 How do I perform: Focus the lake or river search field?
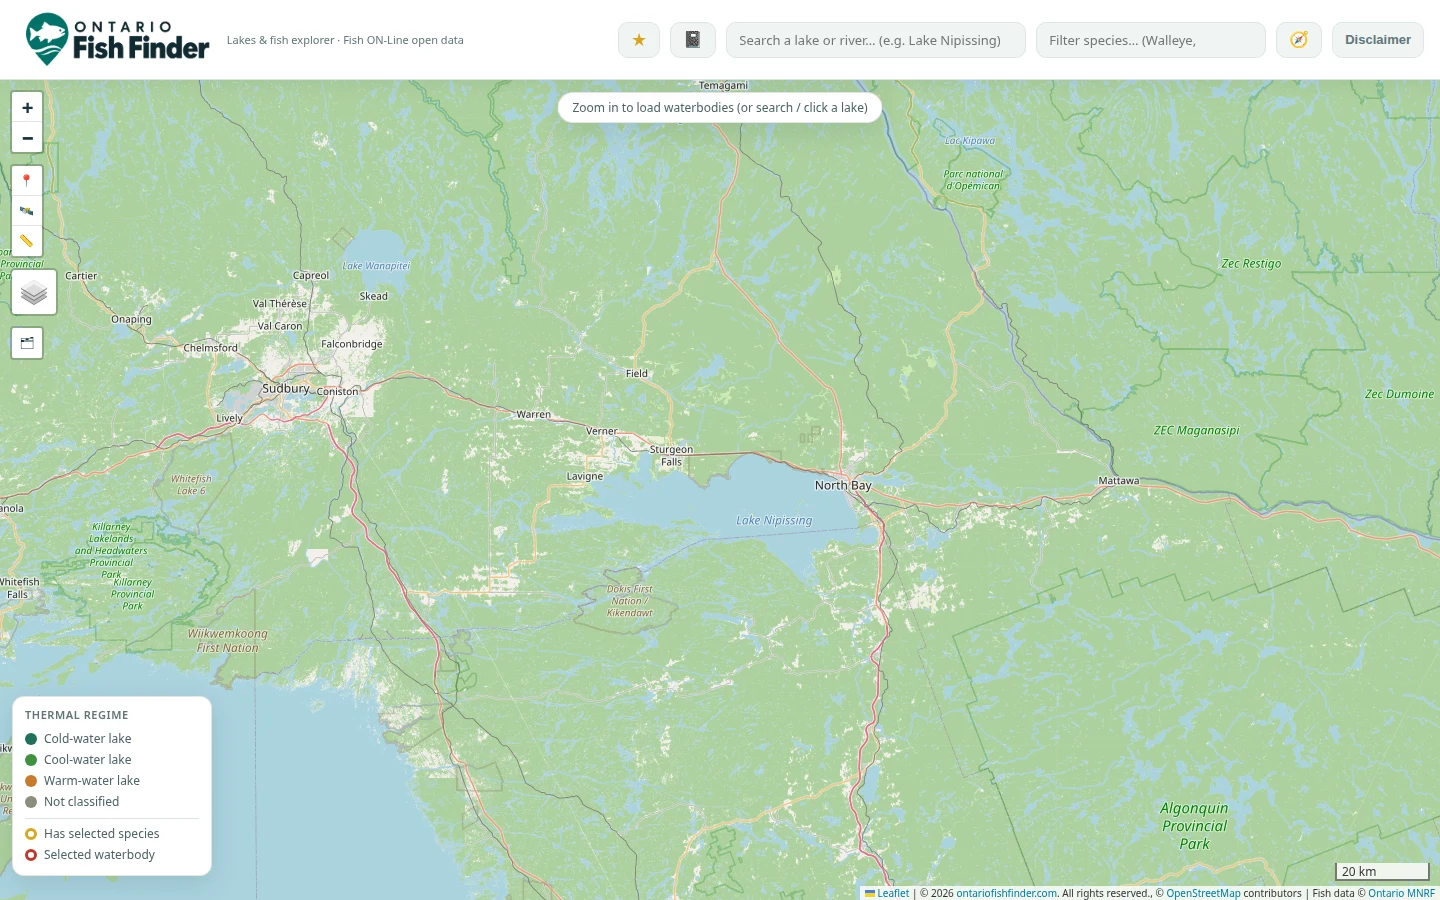[x=876, y=40]
